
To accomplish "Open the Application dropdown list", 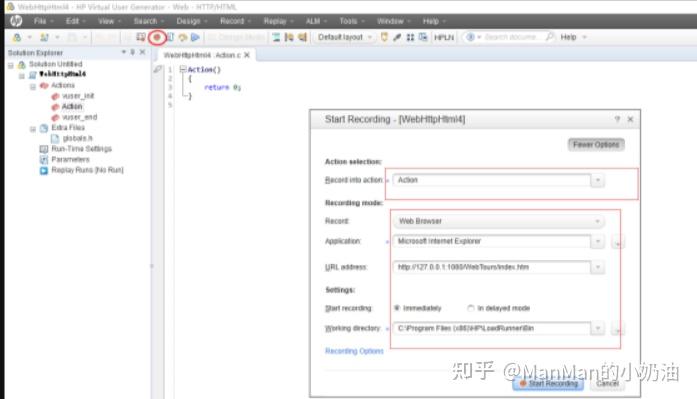I will 598,241.
